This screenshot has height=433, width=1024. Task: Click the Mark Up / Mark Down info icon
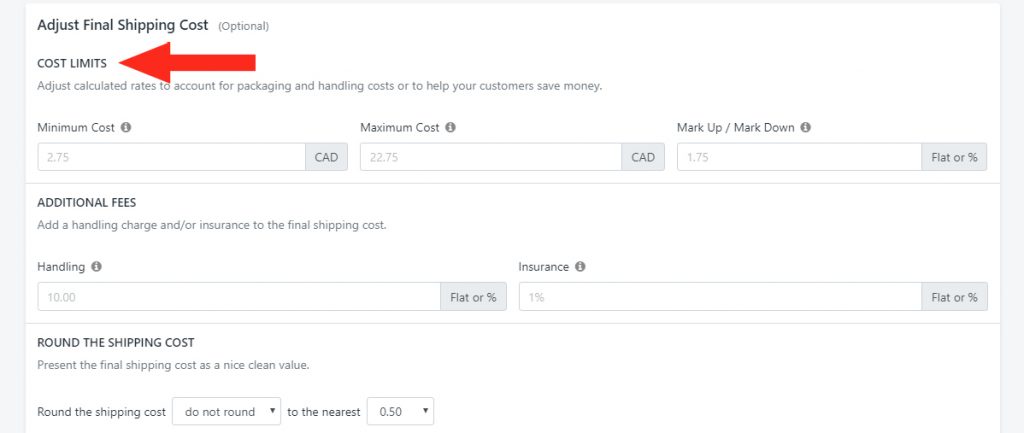(x=806, y=127)
